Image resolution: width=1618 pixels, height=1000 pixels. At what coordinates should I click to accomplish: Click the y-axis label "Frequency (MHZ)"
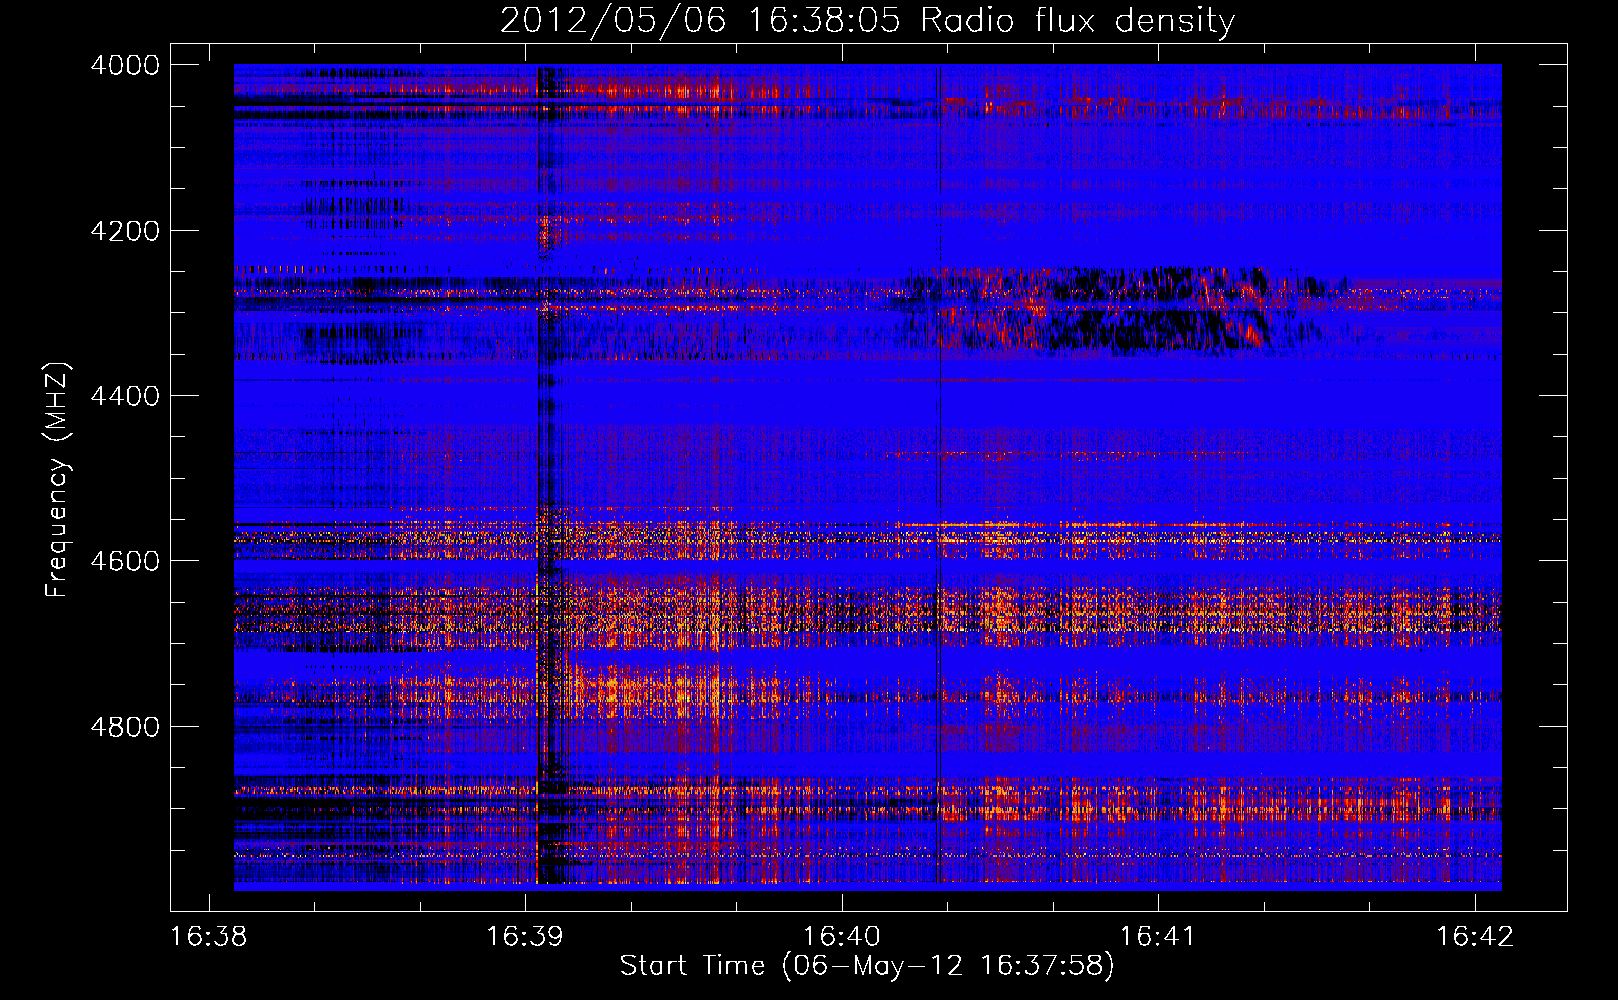[58, 479]
